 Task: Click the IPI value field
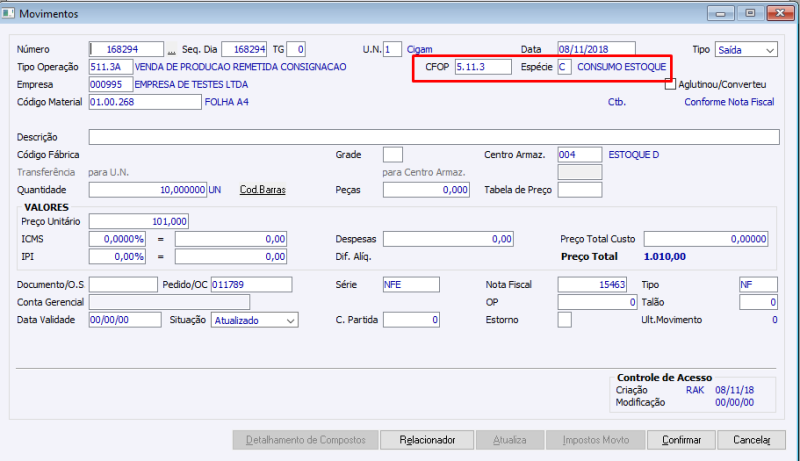point(231,257)
